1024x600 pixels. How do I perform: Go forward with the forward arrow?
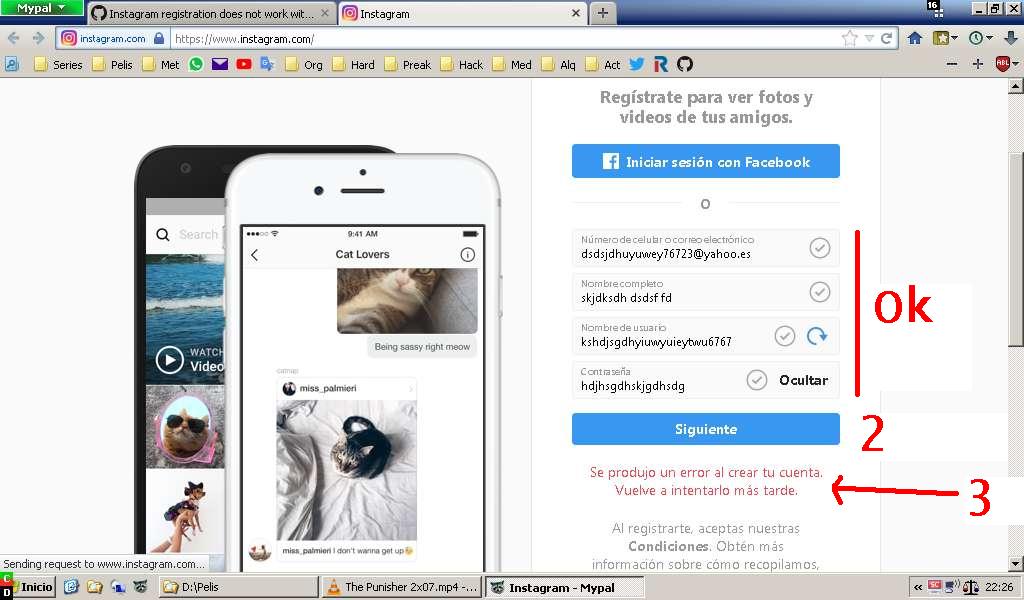click(39, 39)
